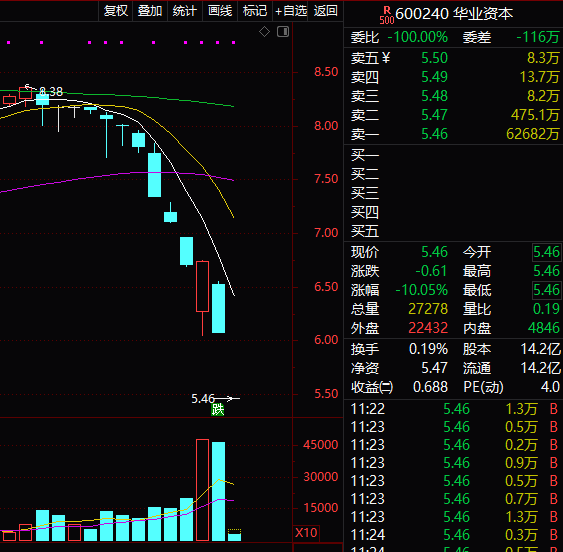Click the 5.46 current price chart label
This screenshot has width=563, height=552.
tap(203, 398)
